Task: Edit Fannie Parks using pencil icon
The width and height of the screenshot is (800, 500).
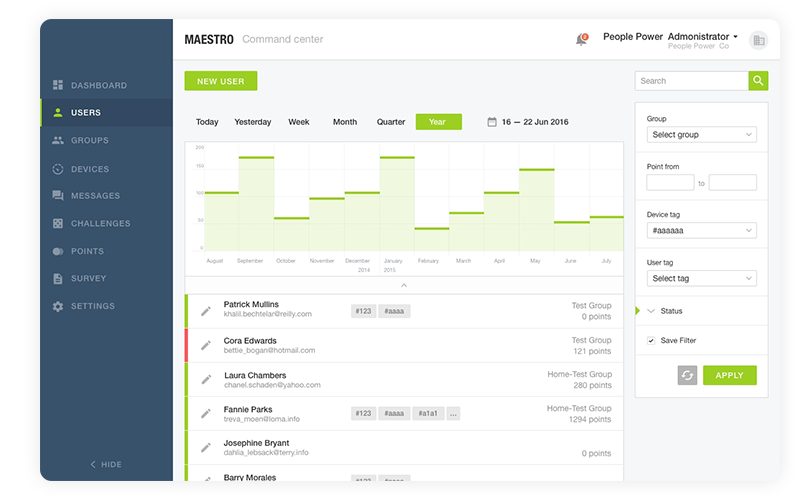Action: point(206,413)
